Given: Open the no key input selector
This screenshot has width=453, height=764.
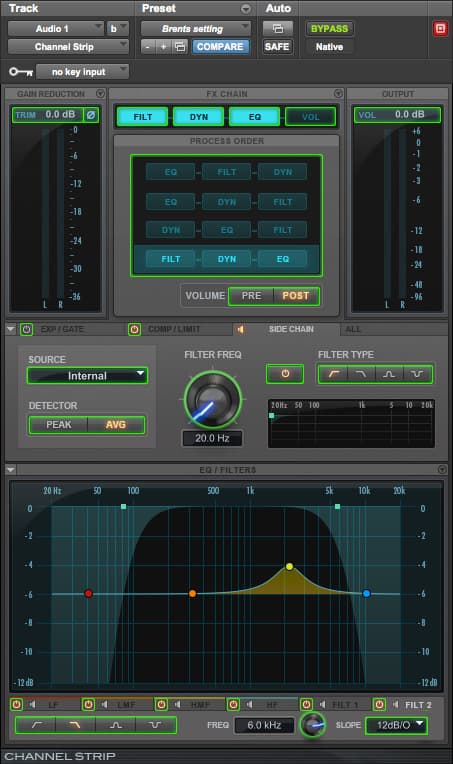Looking at the screenshot, I should 82,72.
